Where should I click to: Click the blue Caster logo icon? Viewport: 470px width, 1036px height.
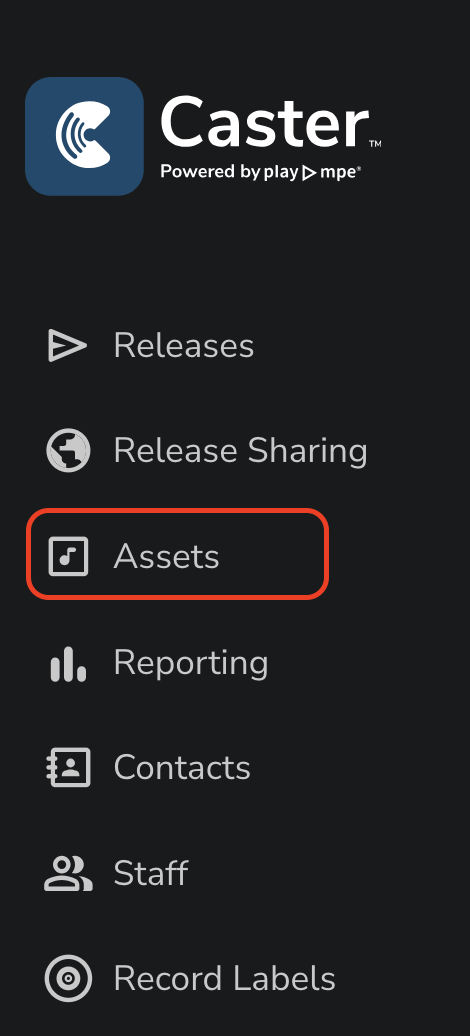[x=84, y=136]
